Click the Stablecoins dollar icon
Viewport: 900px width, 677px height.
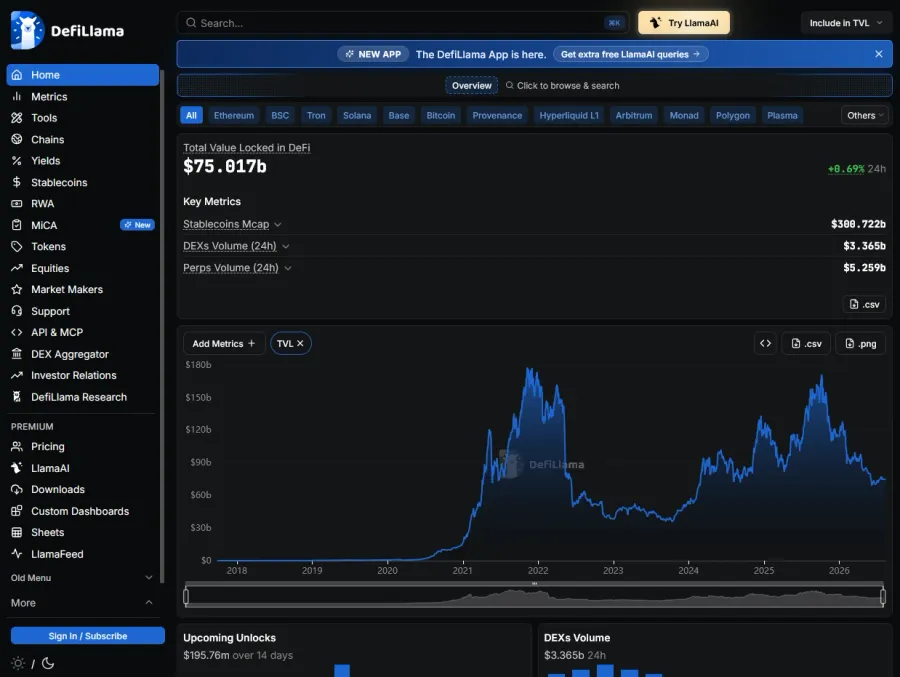17,182
